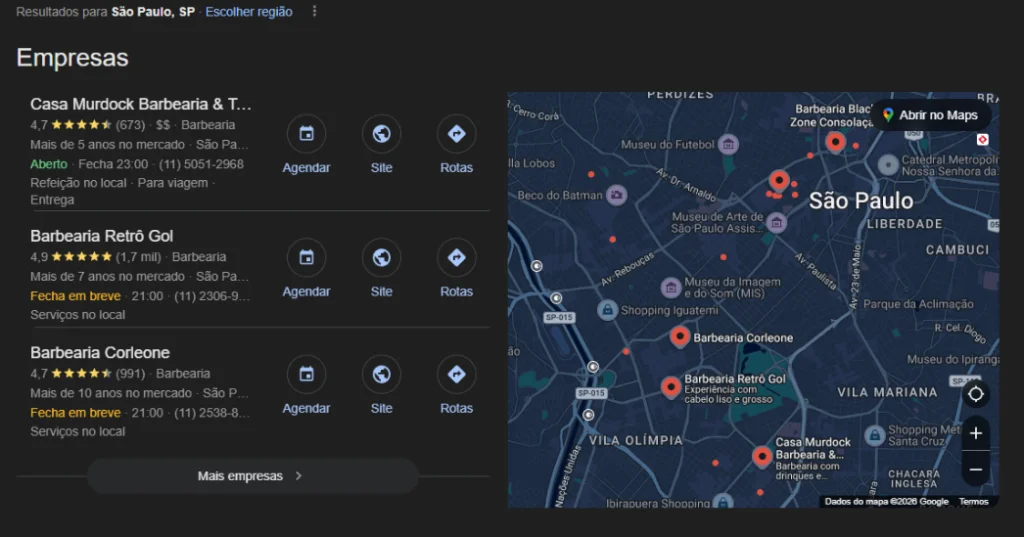Click the (991) reviews count
Viewport: 1024px width, 537px height.
point(131,374)
